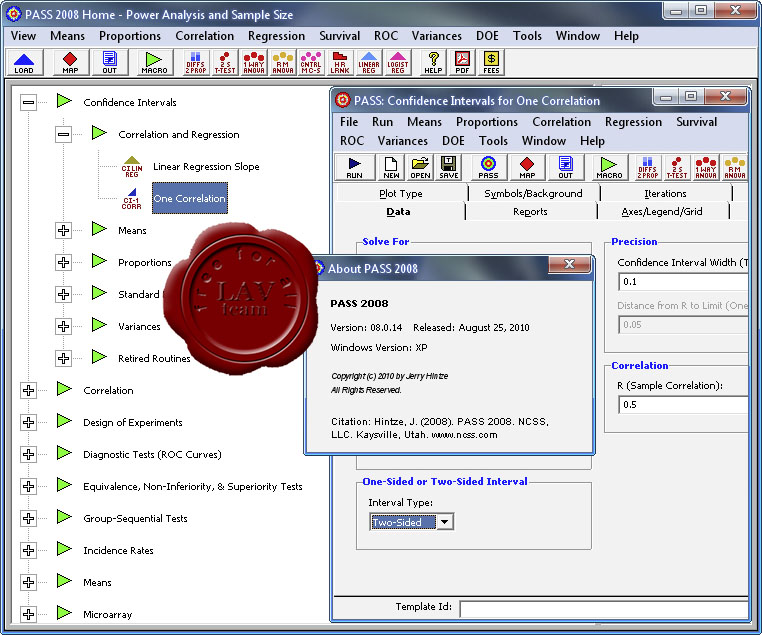762x635 pixels.
Task: Select the Microarray tree item
Action: click(107, 615)
